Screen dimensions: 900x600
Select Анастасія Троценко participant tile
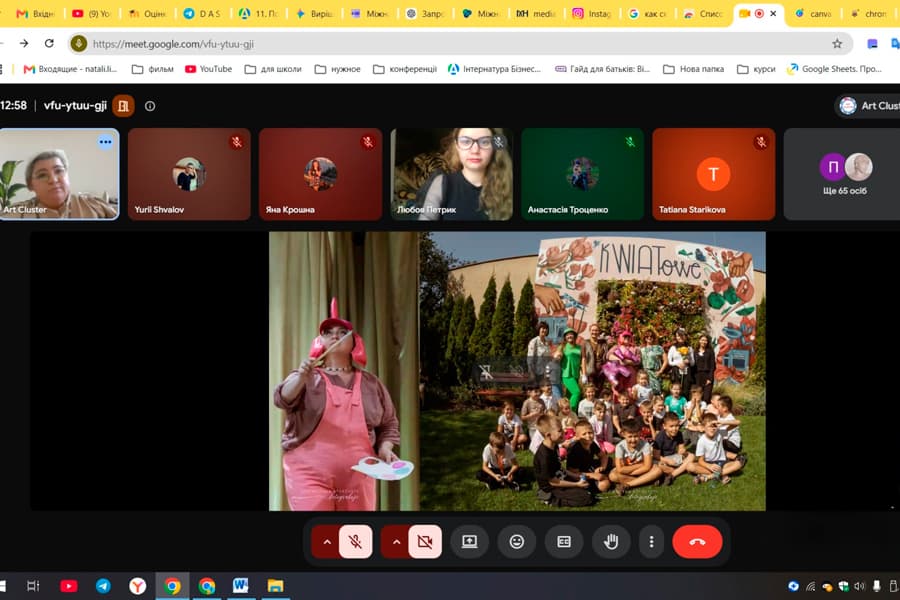(583, 174)
